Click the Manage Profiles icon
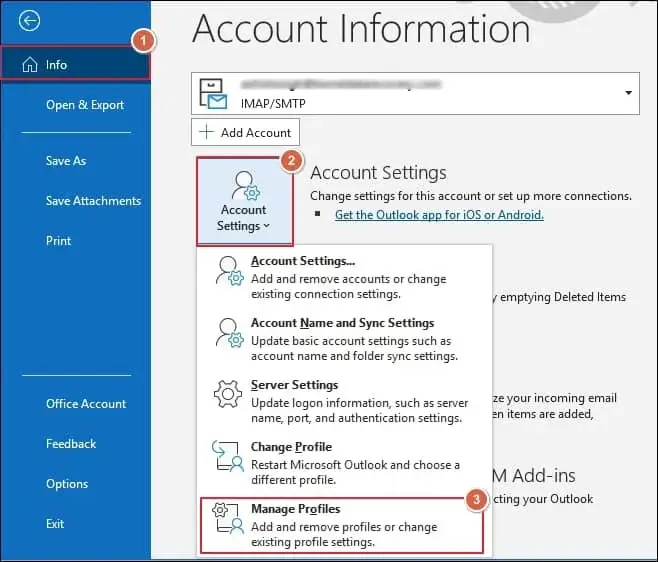Image resolution: width=658 pixels, height=562 pixels. tap(228, 518)
